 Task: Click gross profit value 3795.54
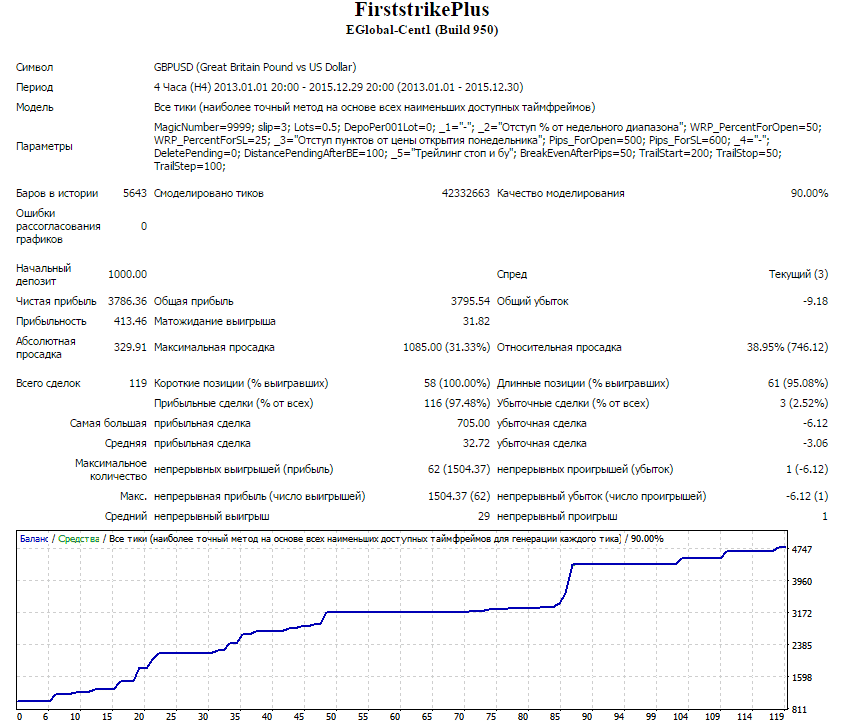[470, 301]
